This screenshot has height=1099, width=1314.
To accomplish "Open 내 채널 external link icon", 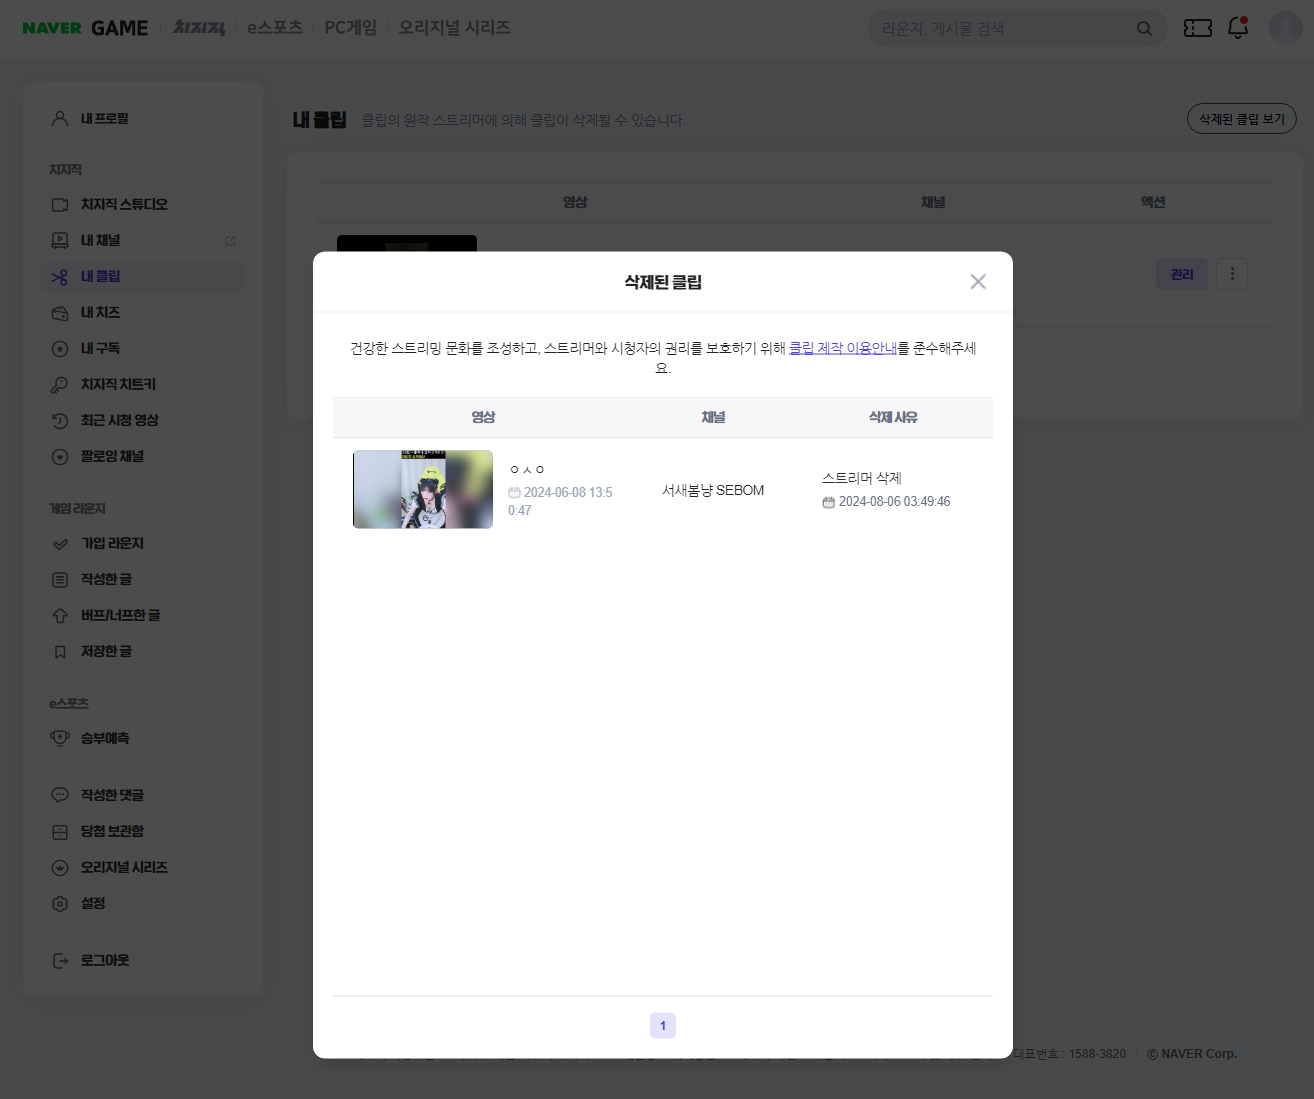I will (x=230, y=241).
